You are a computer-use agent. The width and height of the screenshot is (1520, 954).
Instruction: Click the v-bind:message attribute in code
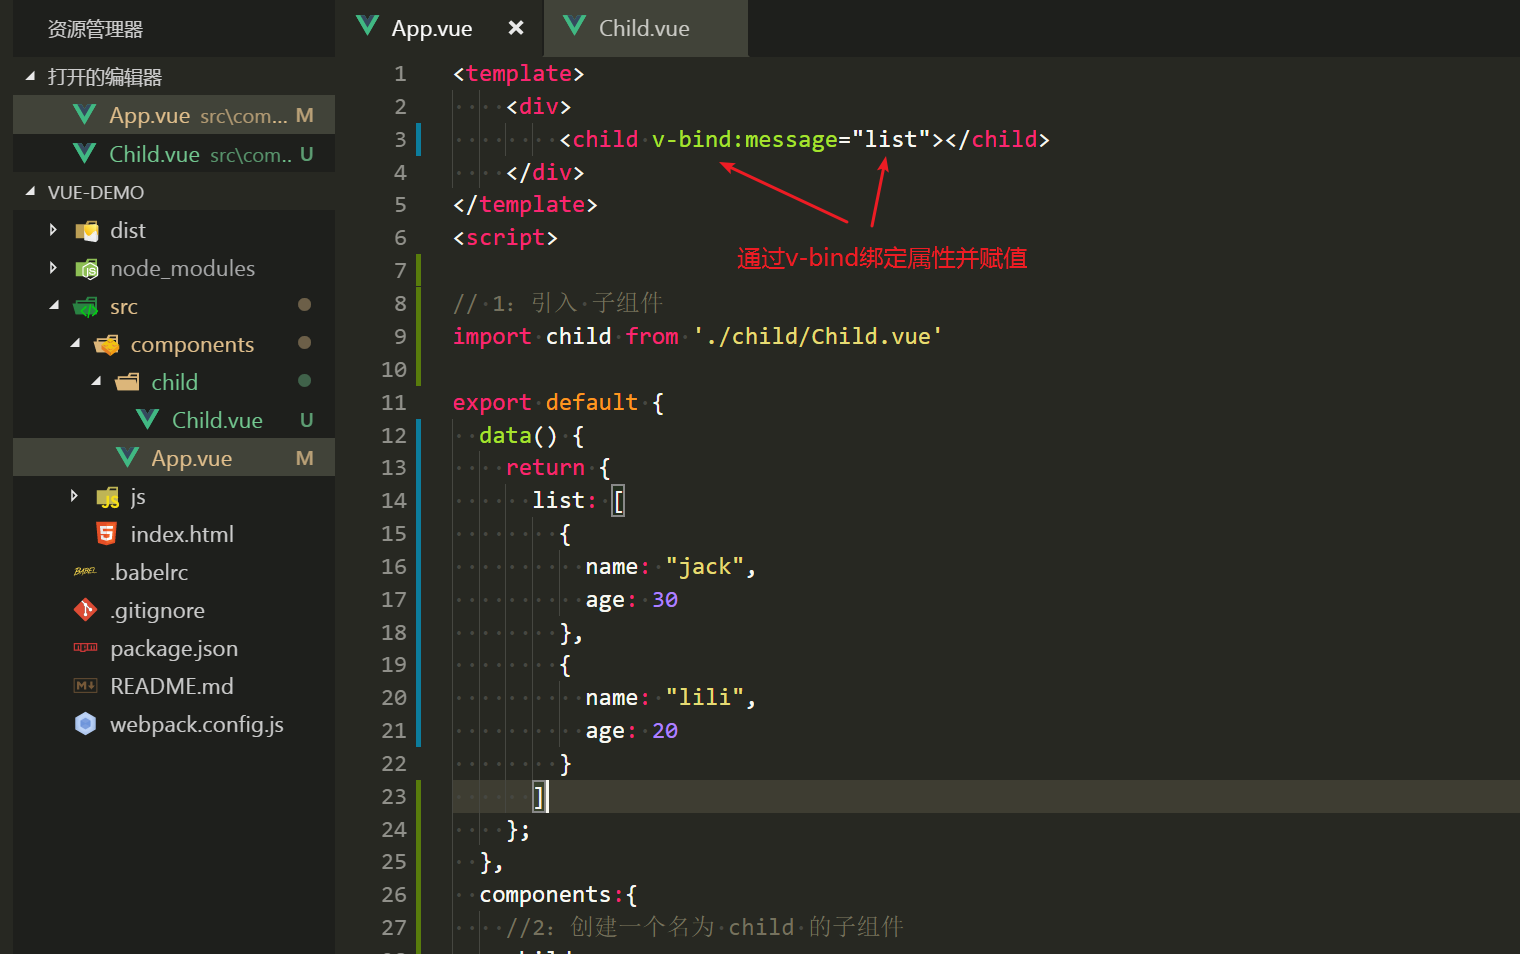click(x=745, y=139)
